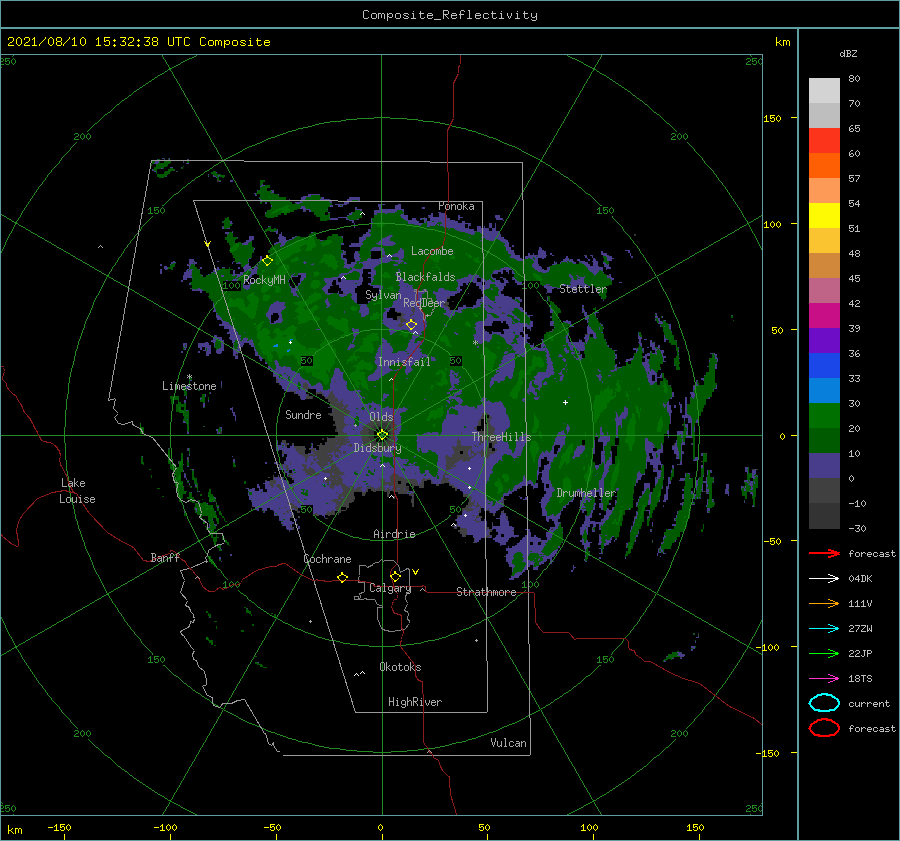Click the Sundre town label
The width and height of the screenshot is (900, 841).
point(303,414)
